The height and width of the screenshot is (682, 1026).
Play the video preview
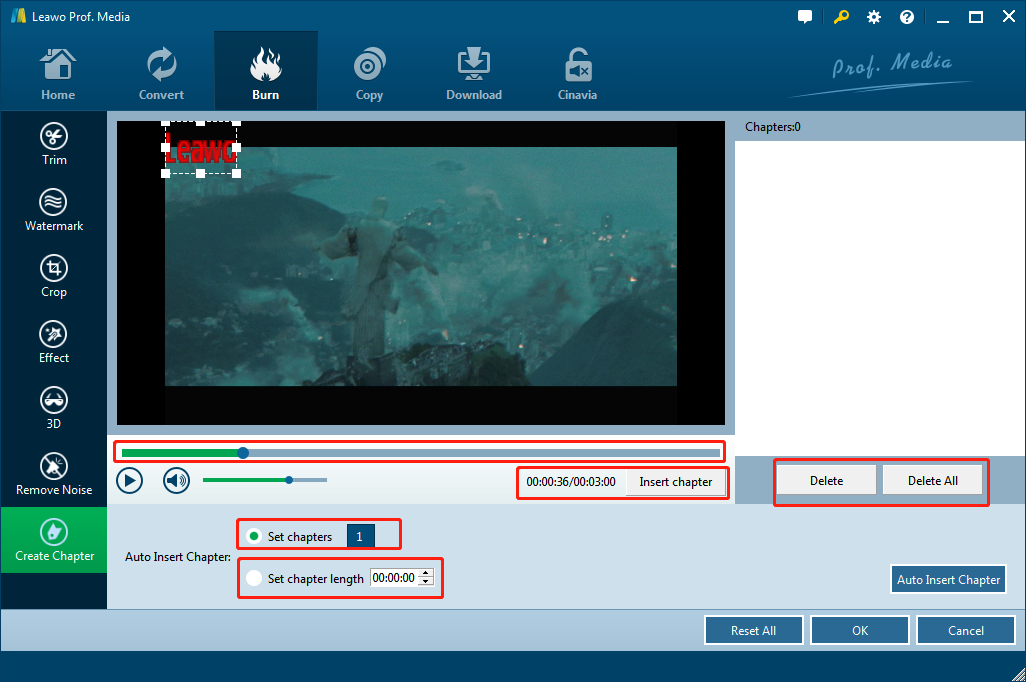tap(130, 481)
